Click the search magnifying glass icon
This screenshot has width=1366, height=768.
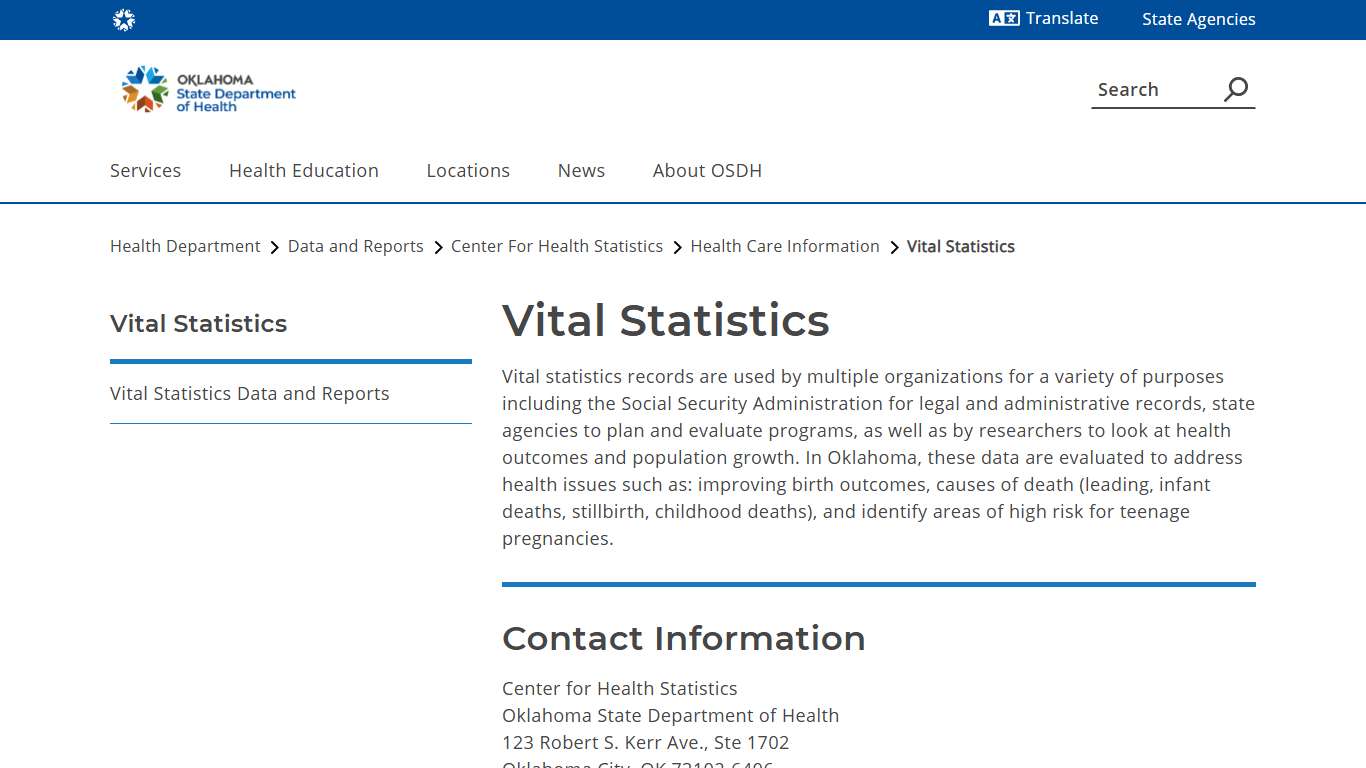coord(1235,89)
